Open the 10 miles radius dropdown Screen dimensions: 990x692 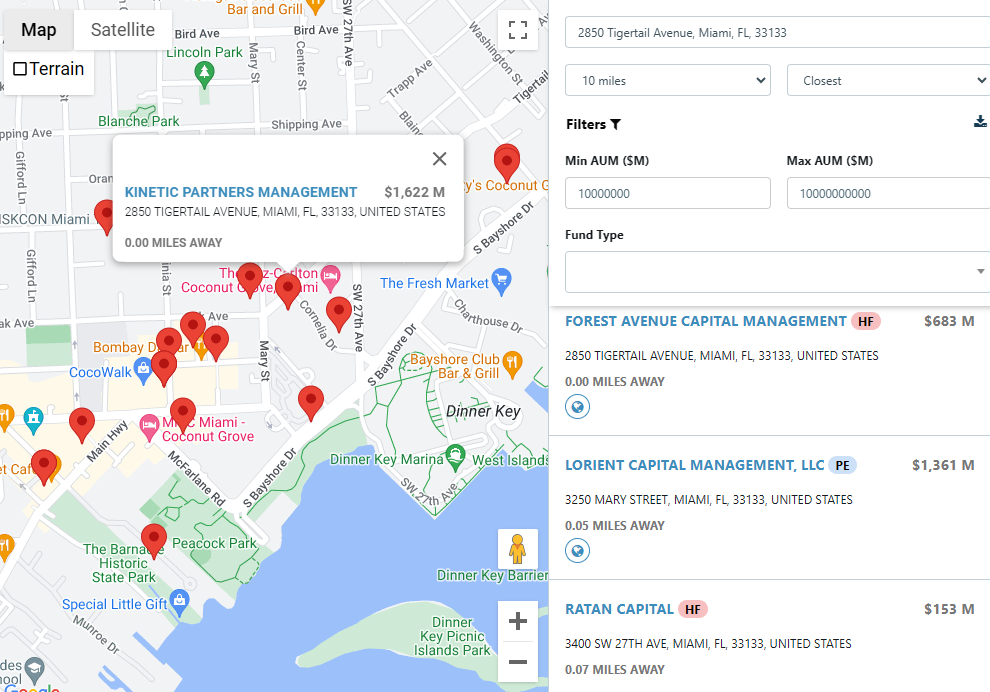tap(667, 81)
